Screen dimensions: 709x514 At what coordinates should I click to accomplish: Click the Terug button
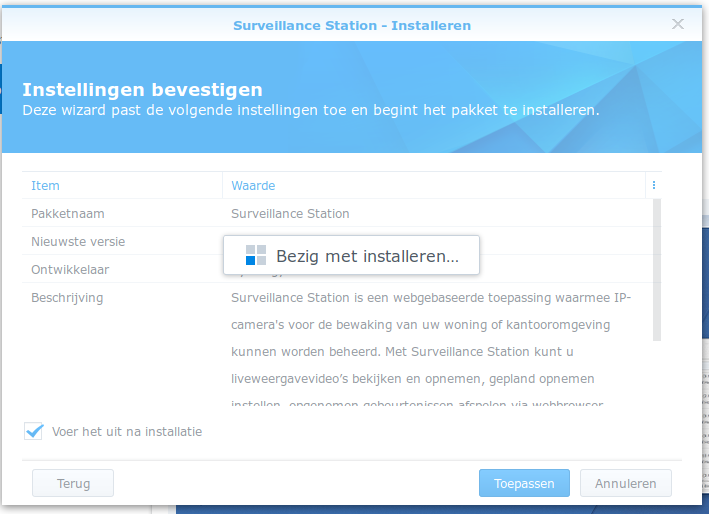pyautogui.click(x=73, y=483)
